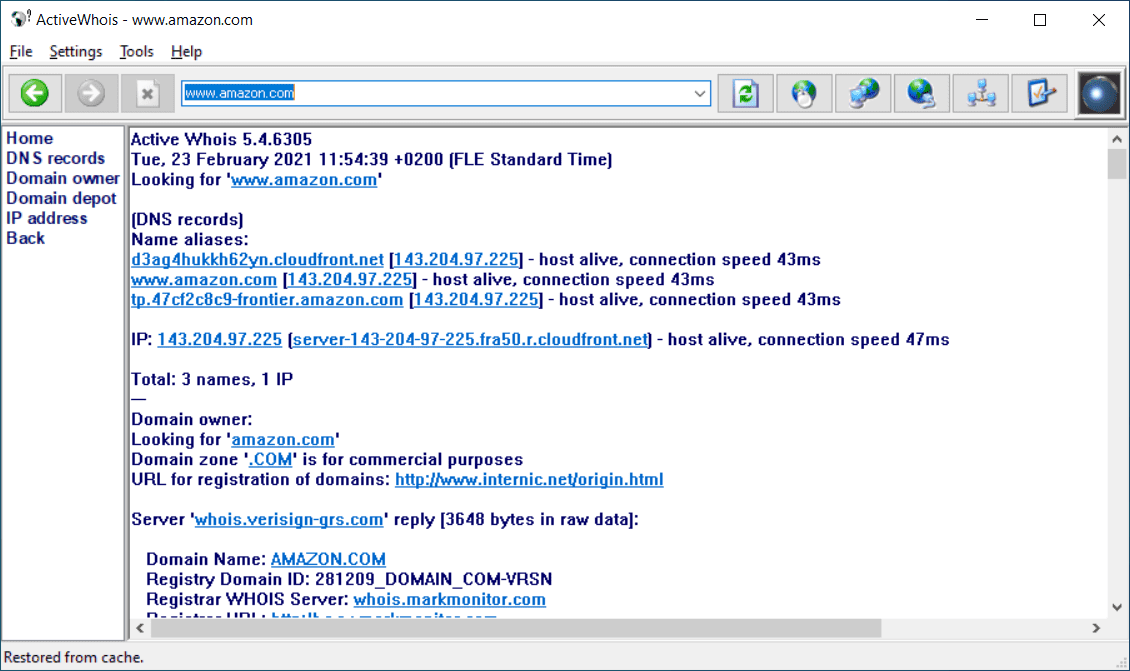This screenshot has height=671, width=1130.
Task: Jump to Domain depot in sidebar
Action: point(61,198)
